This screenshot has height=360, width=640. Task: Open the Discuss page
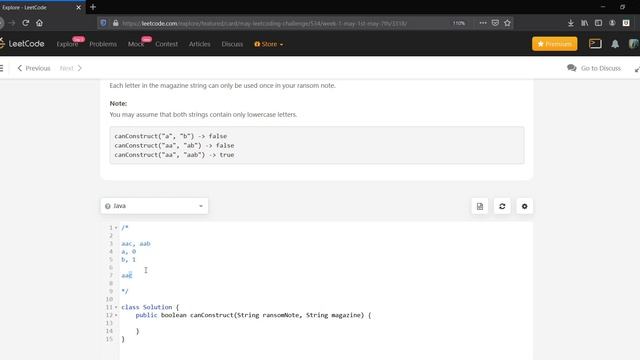(232, 44)
